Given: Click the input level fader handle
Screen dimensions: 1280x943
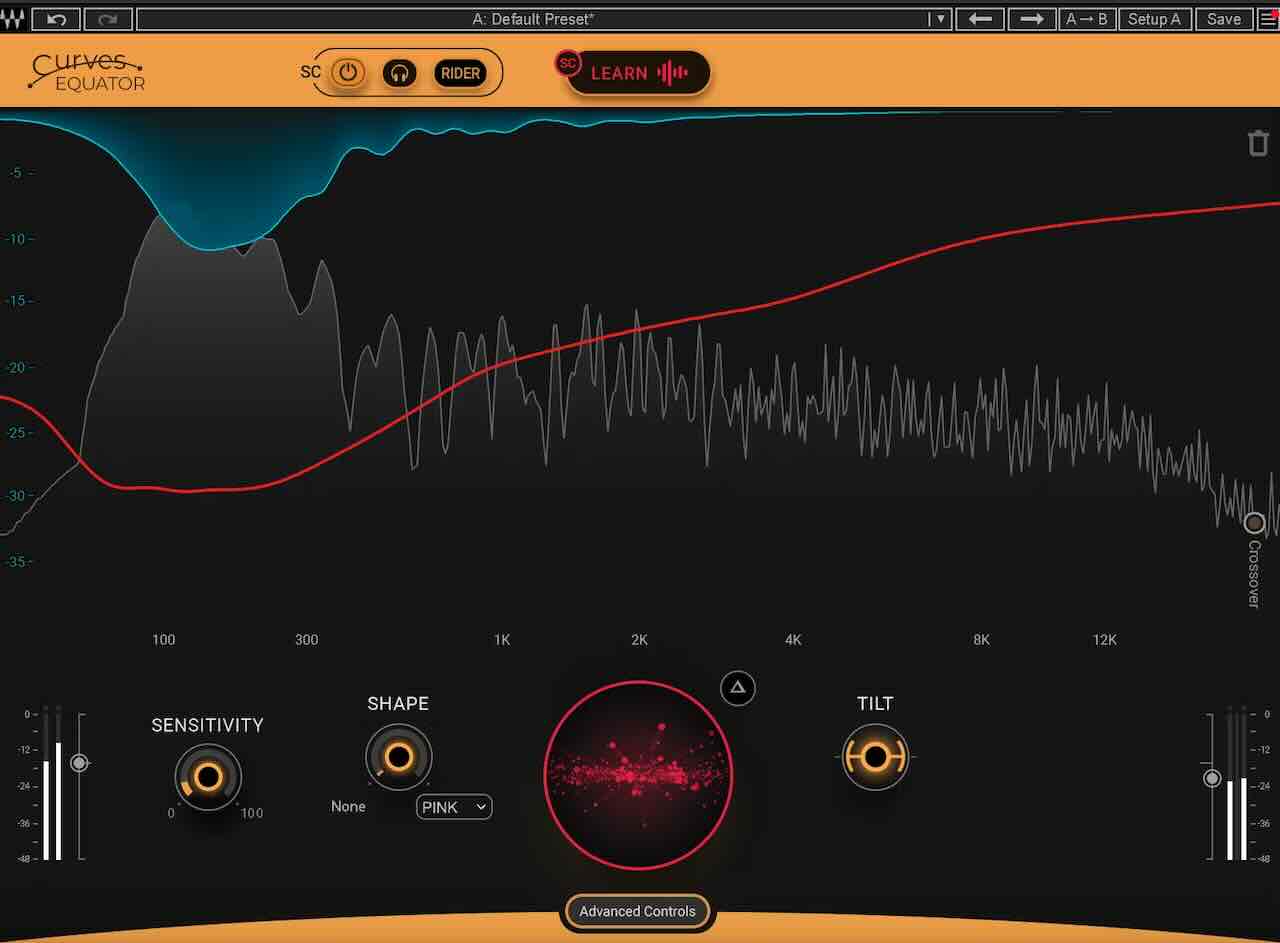Looking at the screenshot, I should [x=80, y=763].
